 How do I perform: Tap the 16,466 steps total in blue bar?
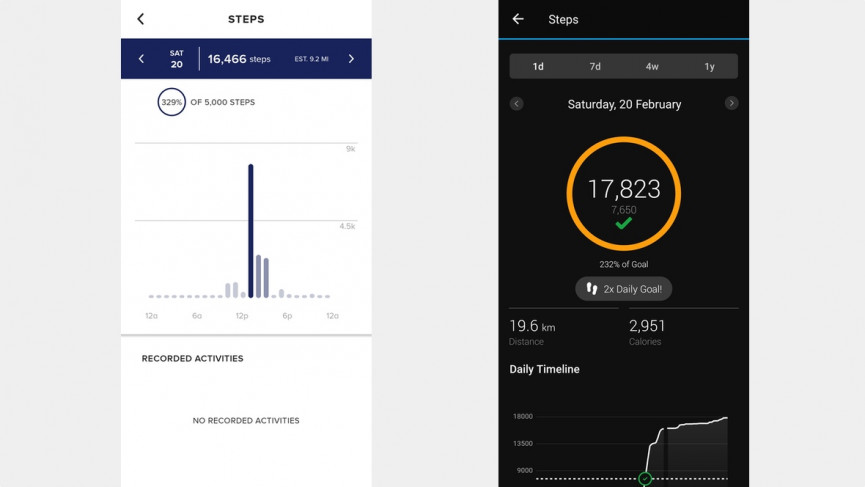click(x=238, y=59)
